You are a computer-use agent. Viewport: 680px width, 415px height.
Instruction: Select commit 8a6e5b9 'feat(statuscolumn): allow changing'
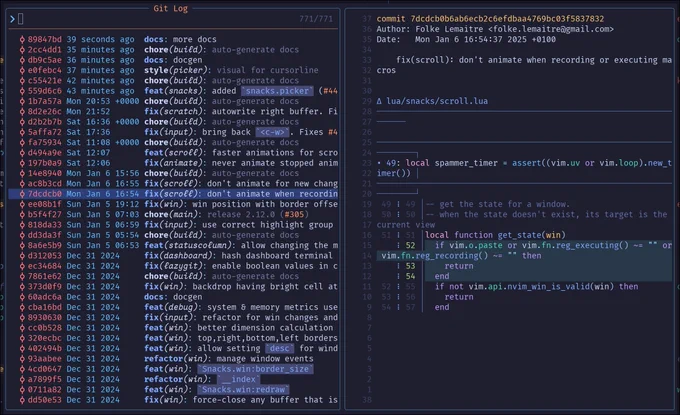tap(173, 245)
